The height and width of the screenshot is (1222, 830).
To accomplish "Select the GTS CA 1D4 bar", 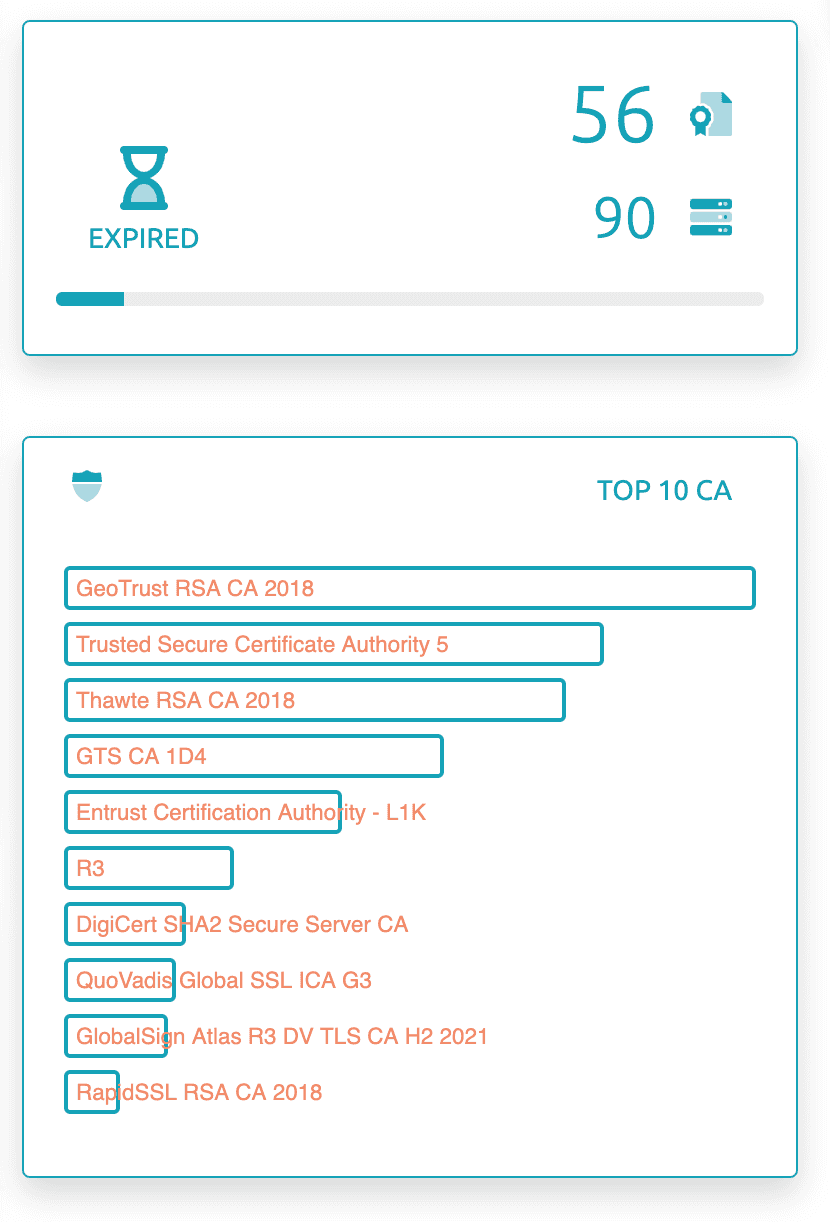I will [x=253, y=756].
